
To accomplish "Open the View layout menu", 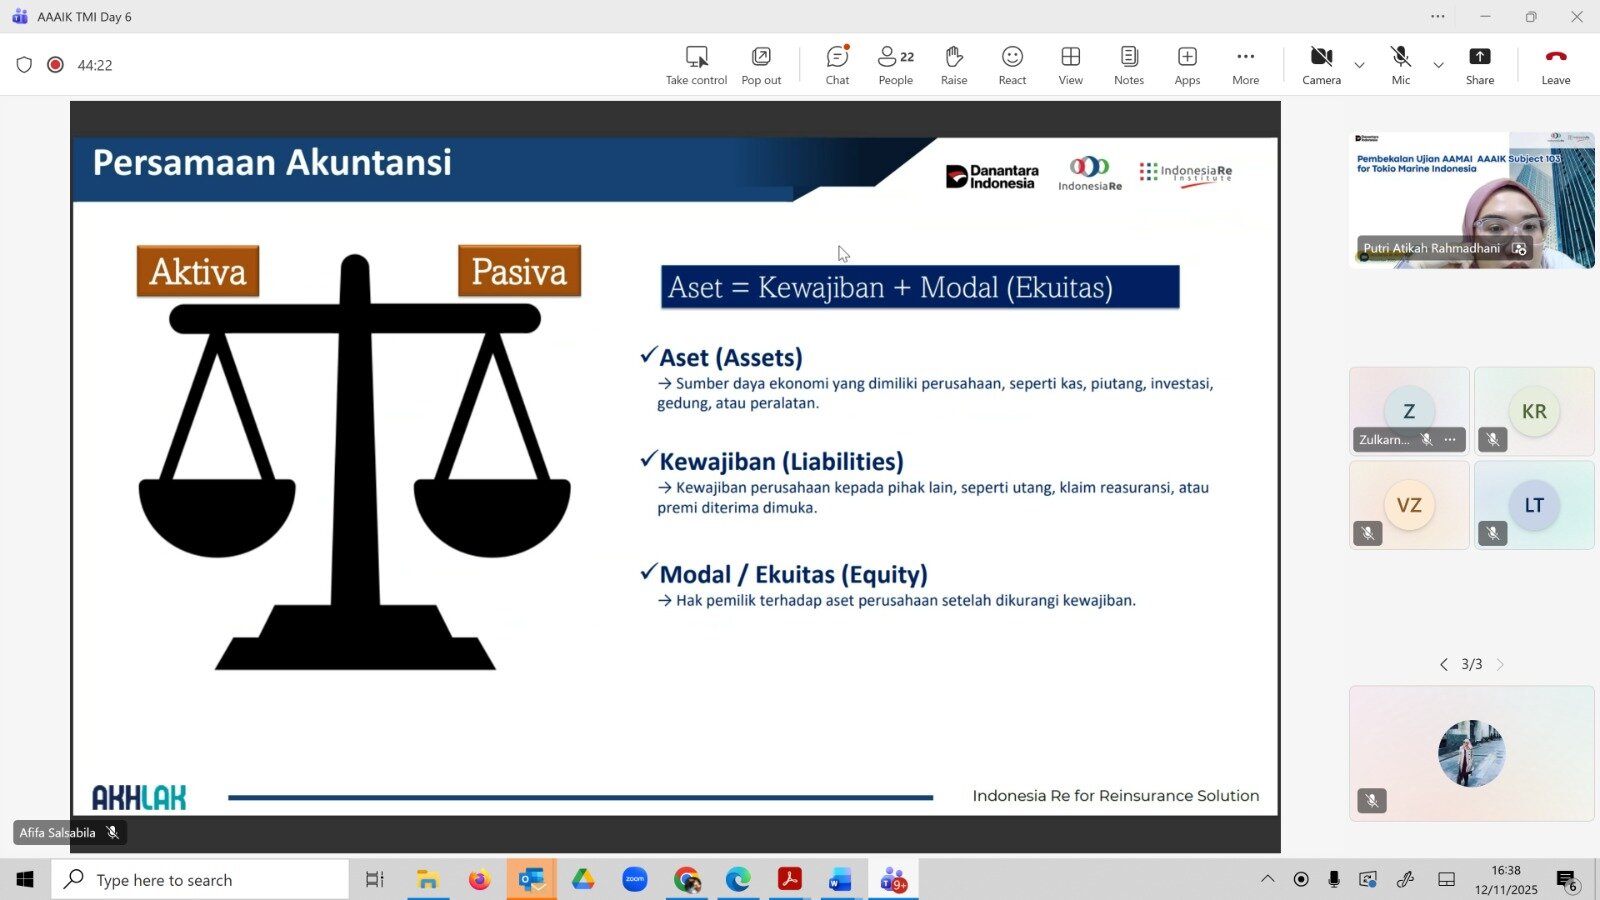I will (x=1070, y=65).
